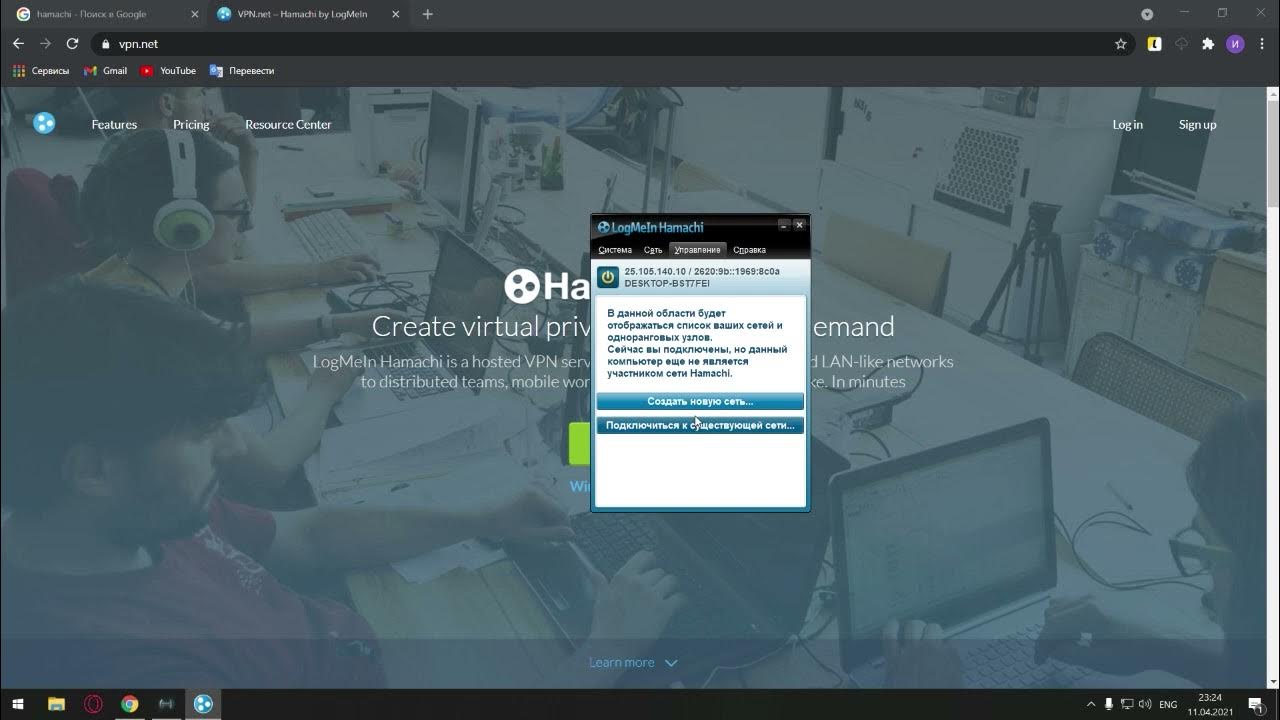Open Chrome from the taskbar
The height and width of the screenshot is (720, 1280).
click(x=130, y=704)
